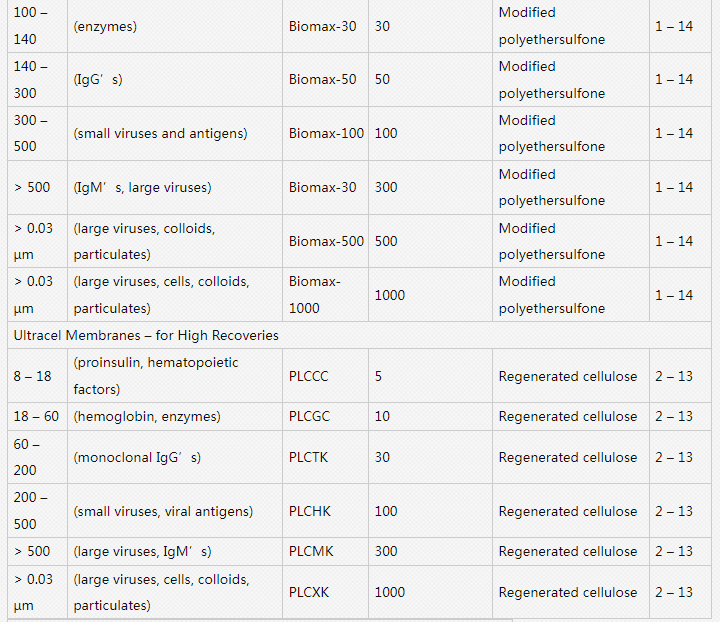
Task: Select the PLCGC cell
Action: click(x=310, y=417)
